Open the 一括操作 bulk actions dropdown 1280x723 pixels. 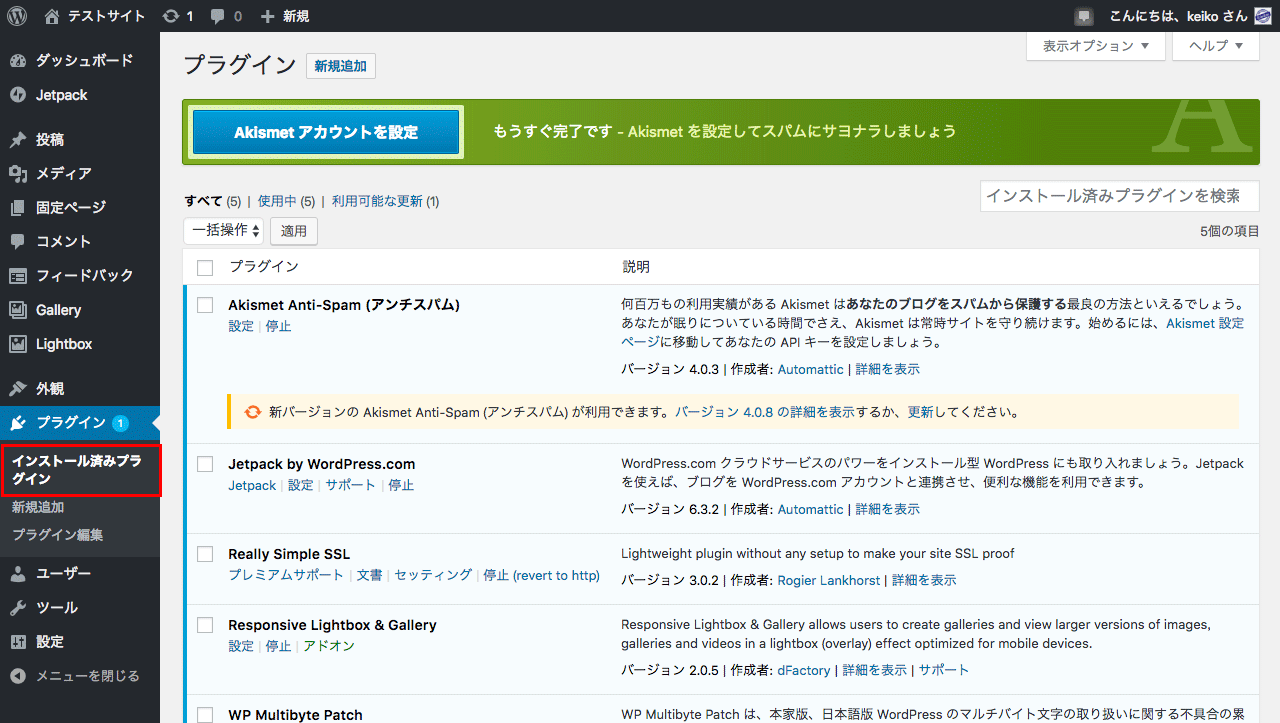click(224, 231)
